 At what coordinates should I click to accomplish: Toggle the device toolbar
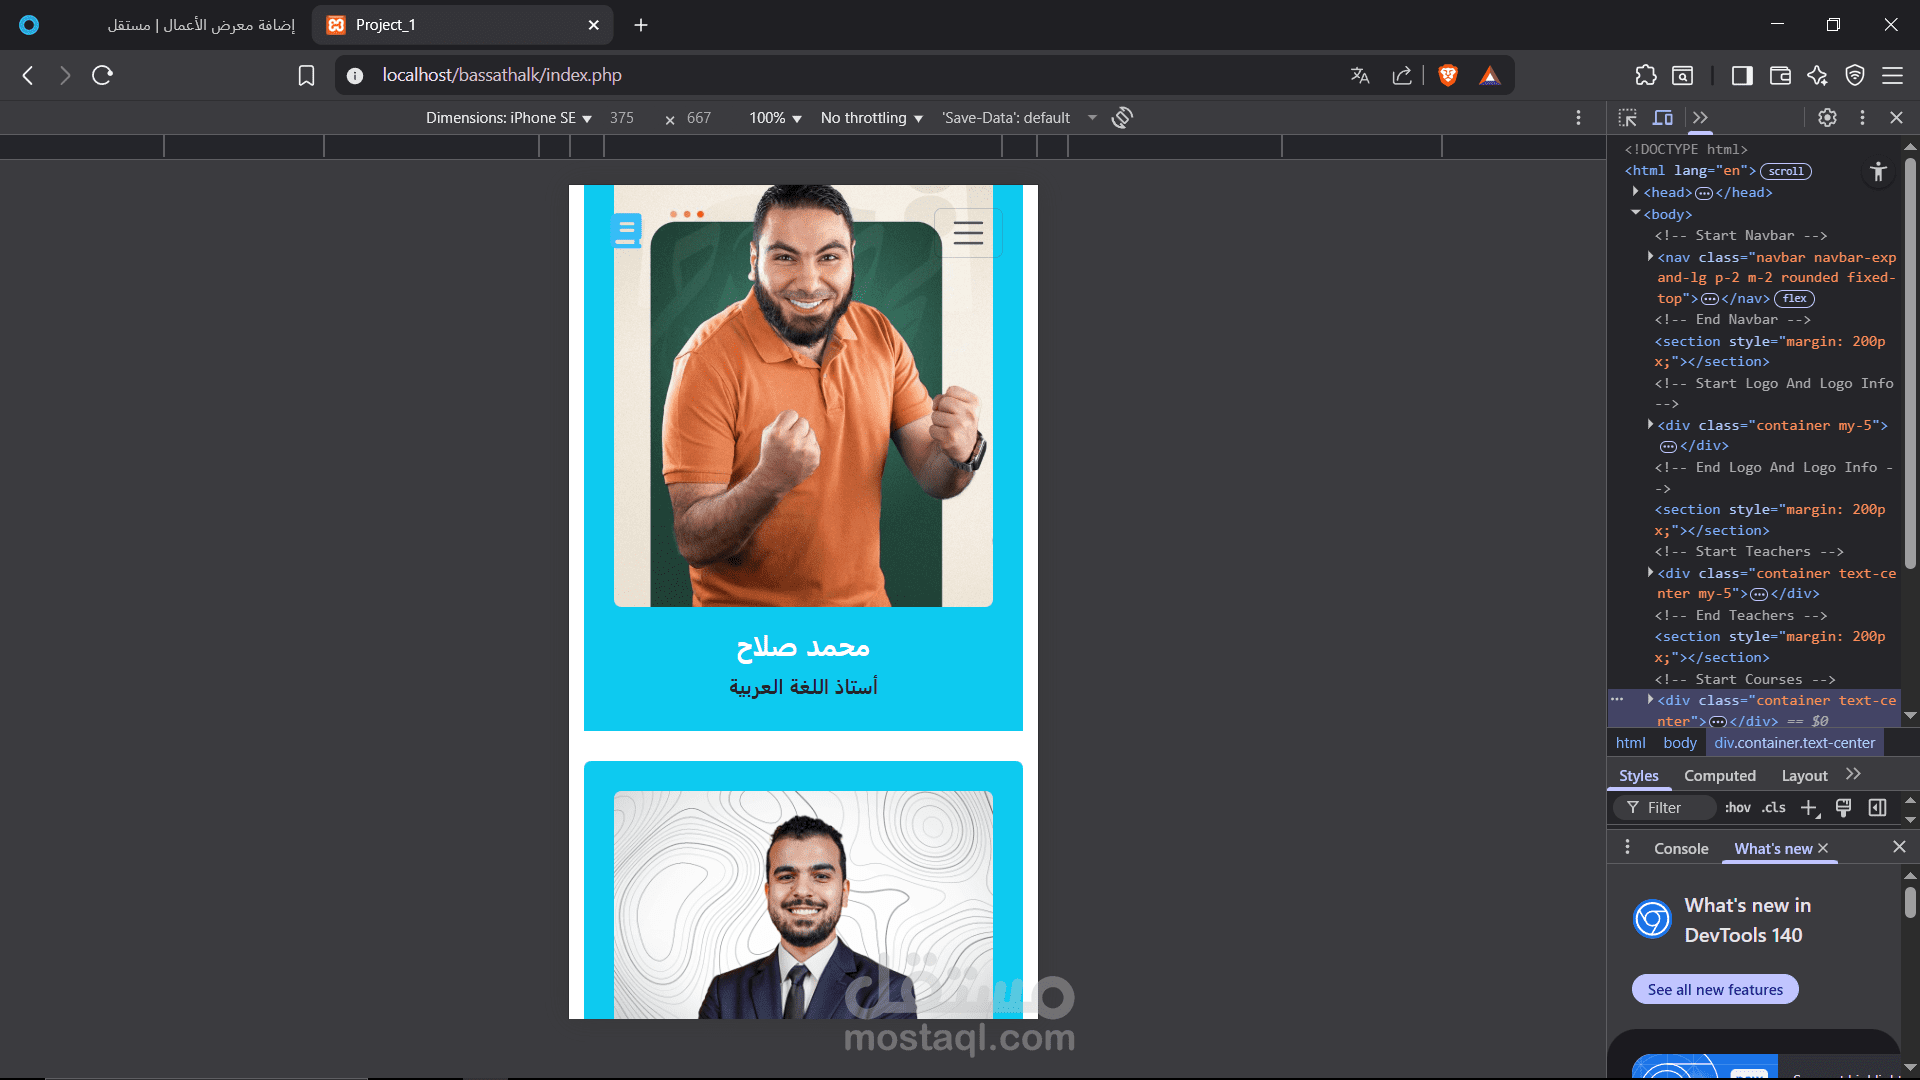[x=1663, y=118]
